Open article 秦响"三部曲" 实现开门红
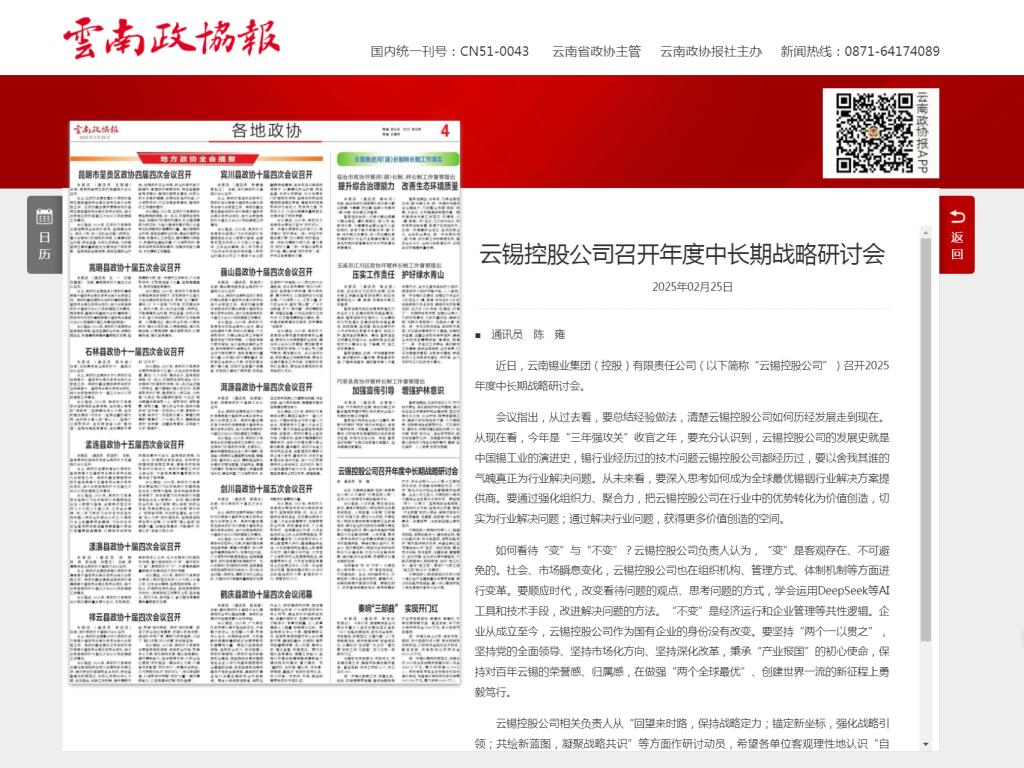1024x768 pixels. click(x=397, y=607)
